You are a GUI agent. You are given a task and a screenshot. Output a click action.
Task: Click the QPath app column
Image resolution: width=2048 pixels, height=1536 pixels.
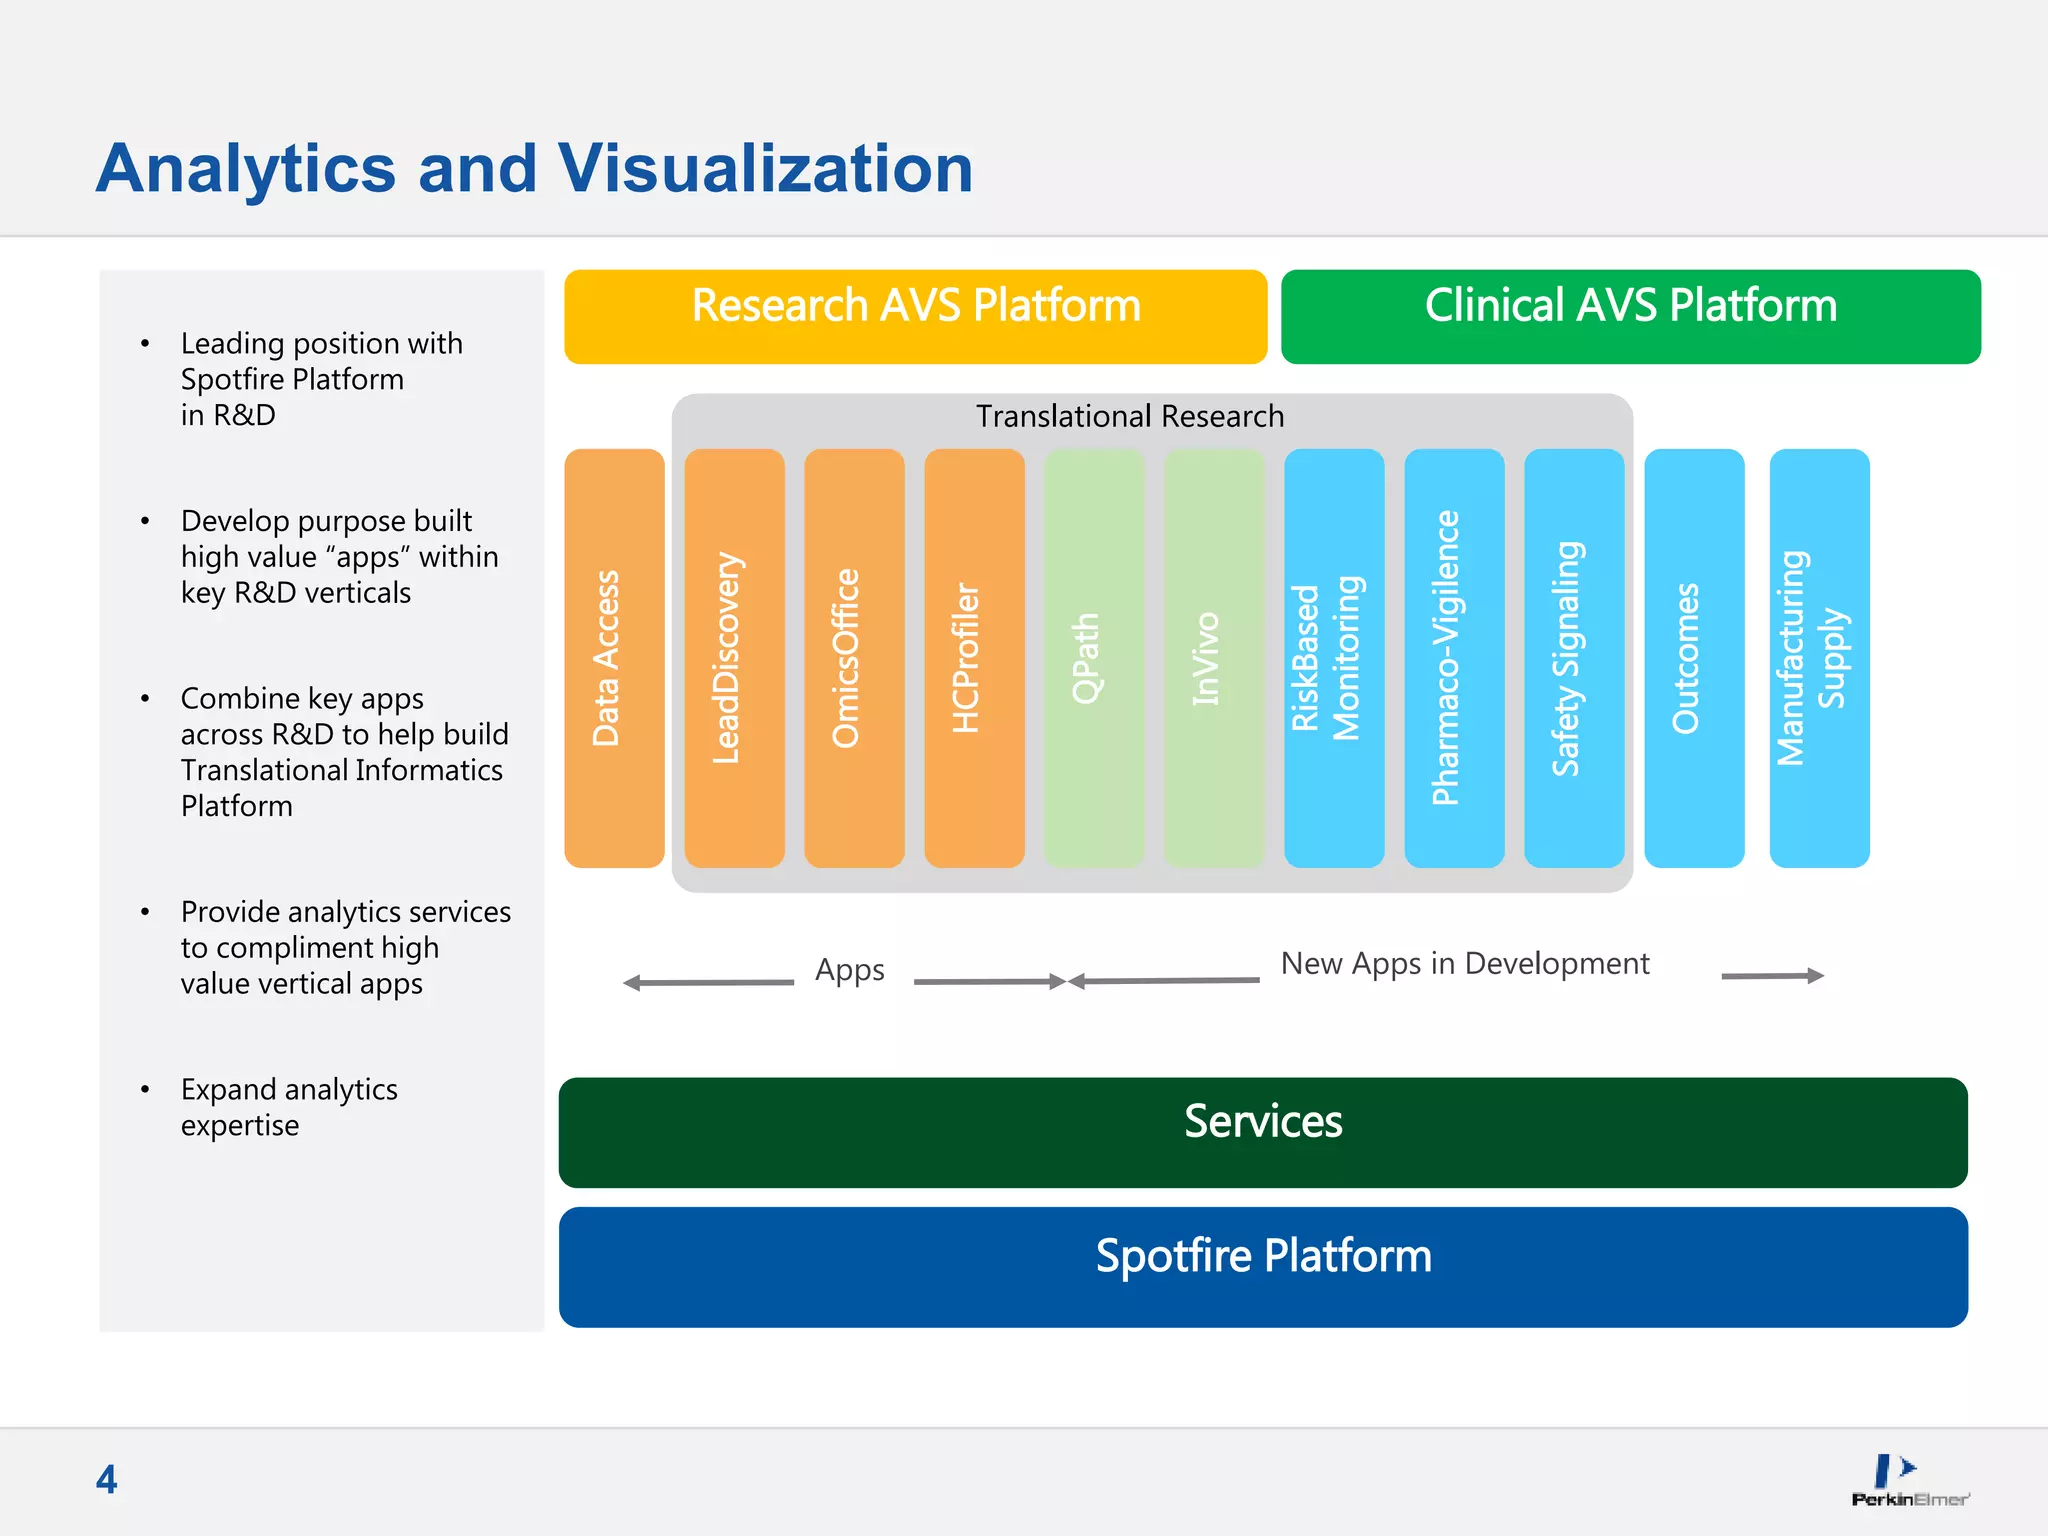[1094, 658]
